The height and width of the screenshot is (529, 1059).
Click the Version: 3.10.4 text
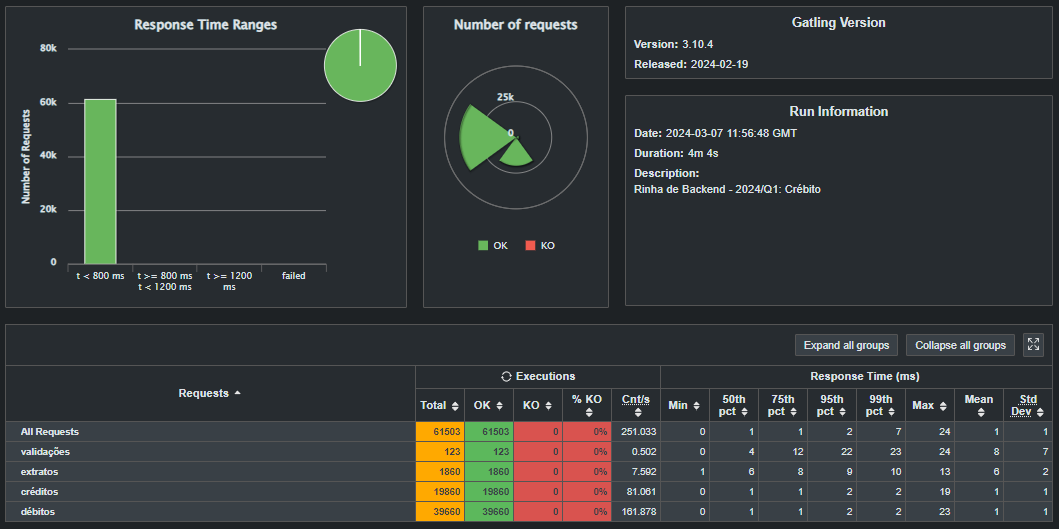coord(673,45)
